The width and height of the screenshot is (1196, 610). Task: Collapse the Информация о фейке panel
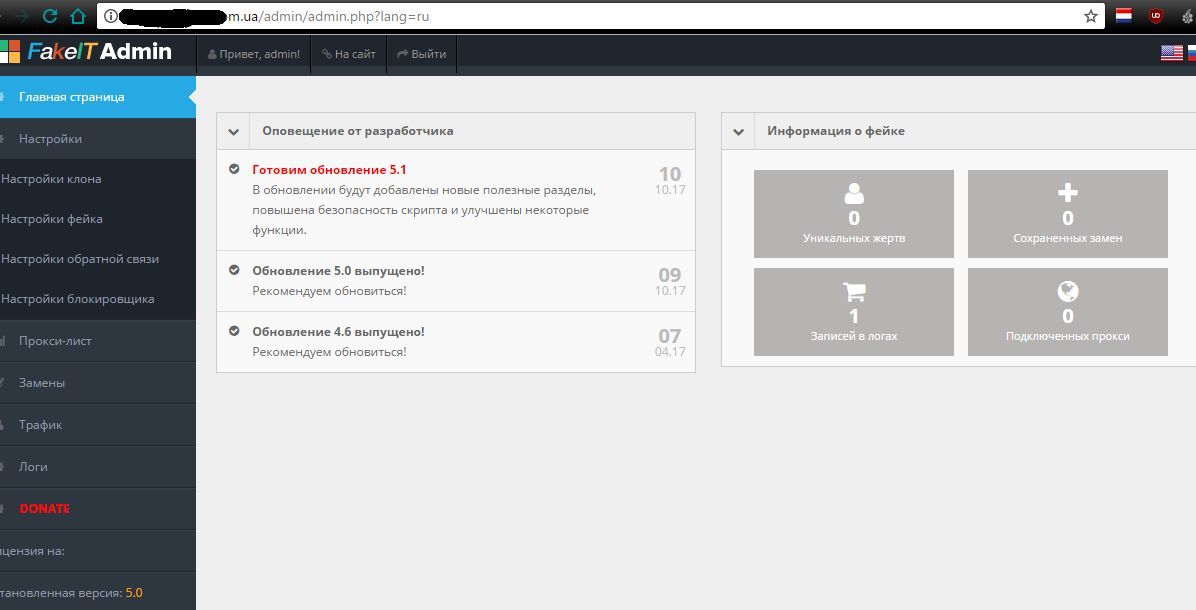point(738,132)
